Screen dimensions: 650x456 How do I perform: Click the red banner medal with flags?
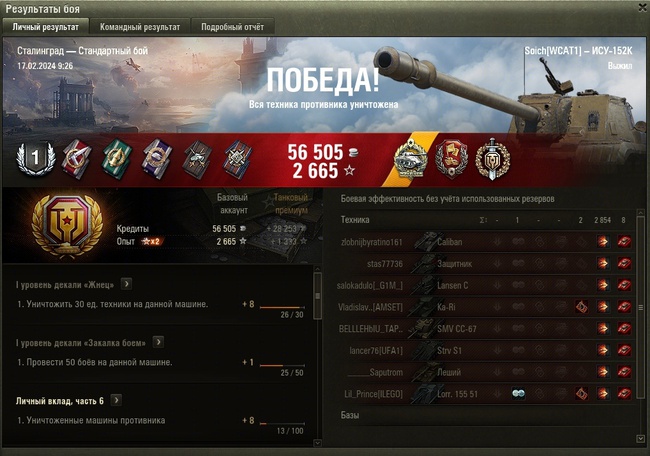451,159
